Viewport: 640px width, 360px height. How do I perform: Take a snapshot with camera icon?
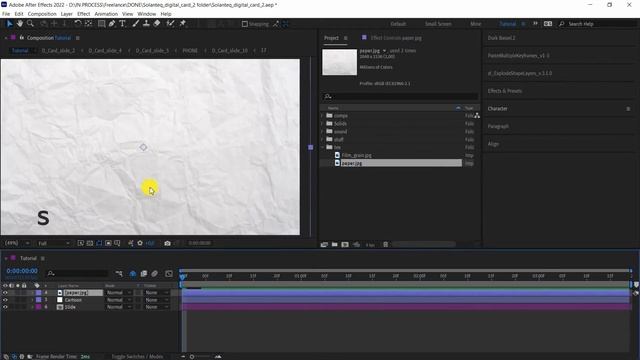coord(167,243)
